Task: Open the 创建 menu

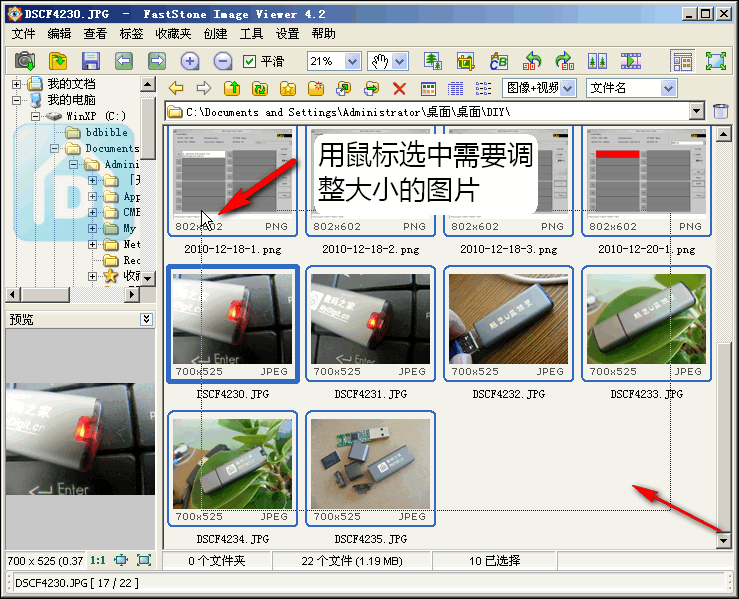Action: click(215, 34)
